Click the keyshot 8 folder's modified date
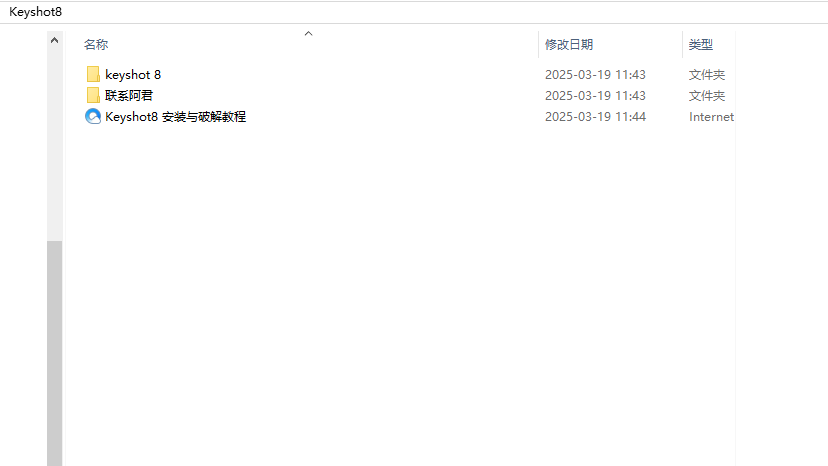This screenshot has width=828, height=466. tap(595, 74)
